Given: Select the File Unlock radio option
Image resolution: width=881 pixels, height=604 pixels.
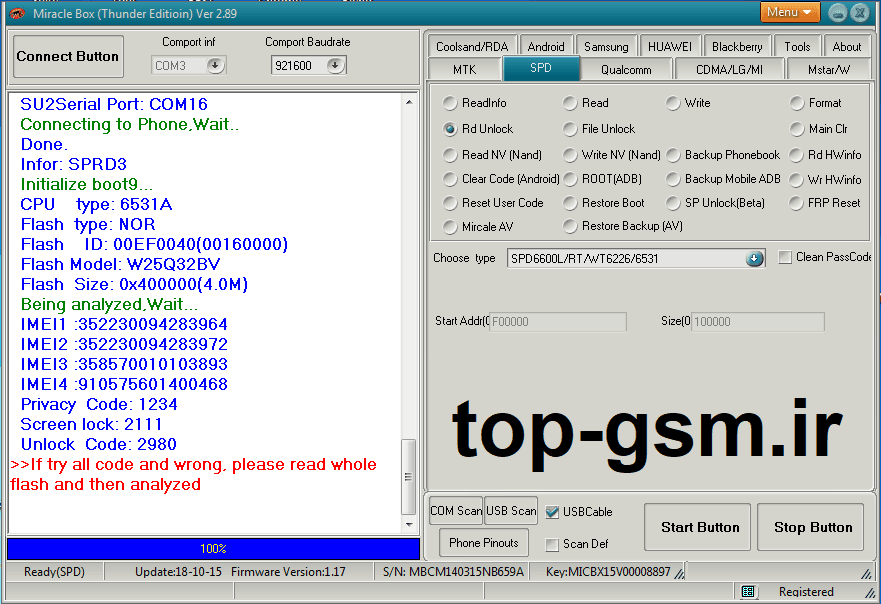Looking at the screenshot, I should click(570, 129).
